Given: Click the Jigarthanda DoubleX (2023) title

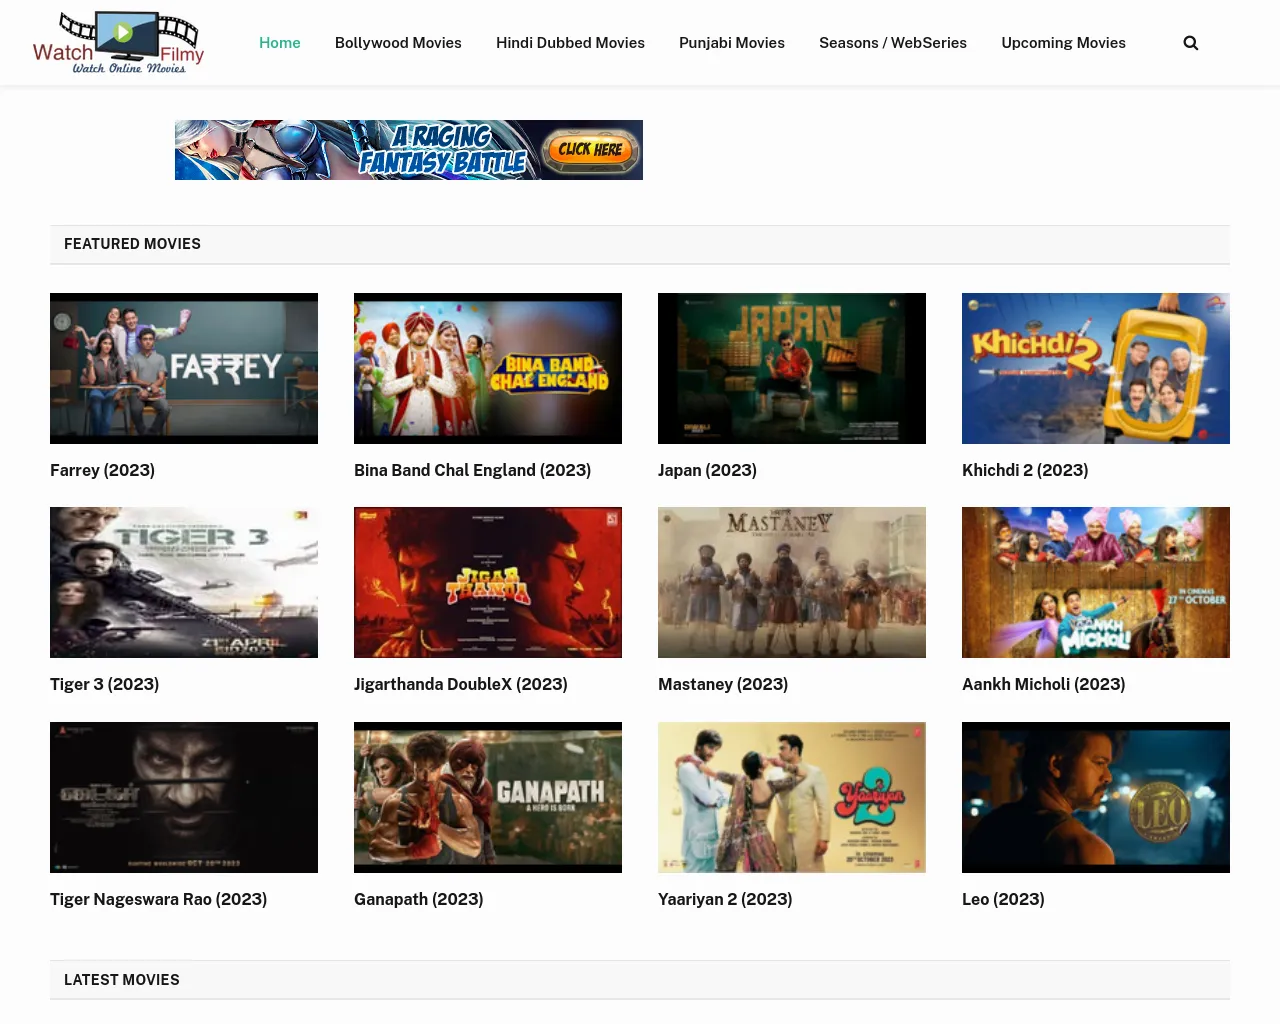Looking at the screenshot, I should tap(461, 684).
